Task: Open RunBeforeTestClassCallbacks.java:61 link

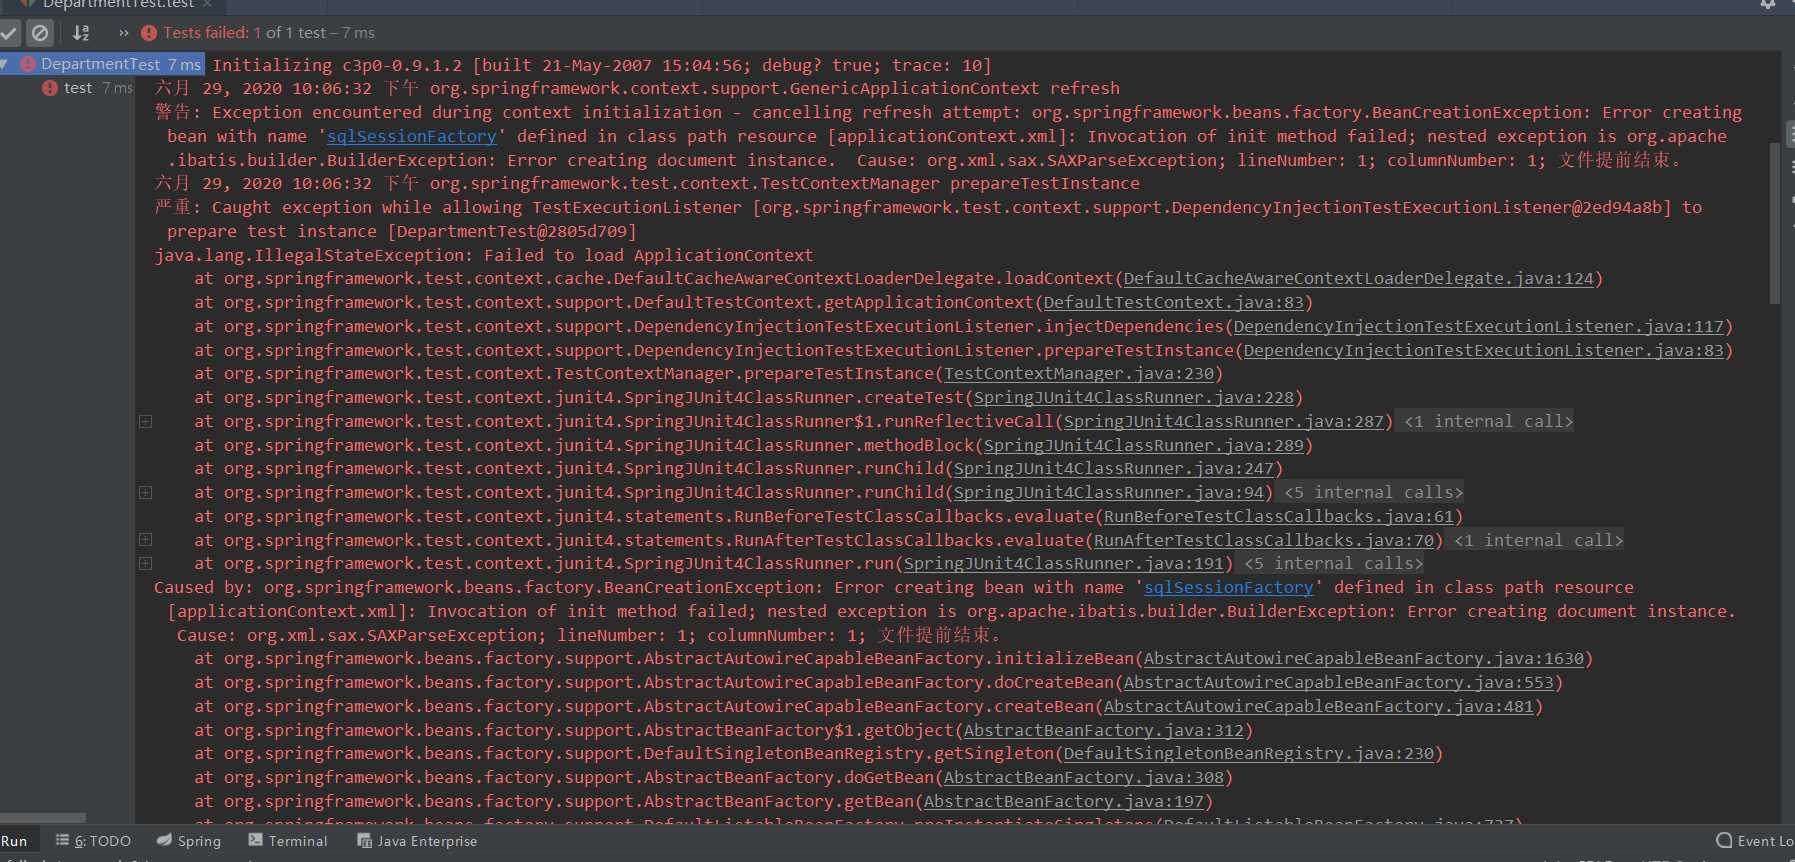Action: coord(1278,516)
